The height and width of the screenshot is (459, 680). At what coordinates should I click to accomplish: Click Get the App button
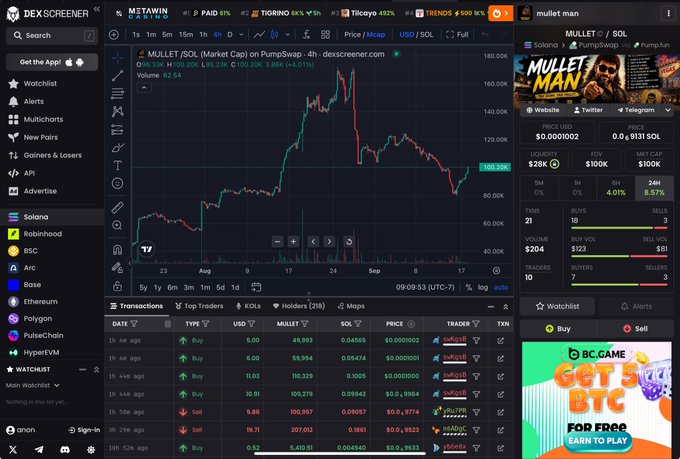coord(52,62)
